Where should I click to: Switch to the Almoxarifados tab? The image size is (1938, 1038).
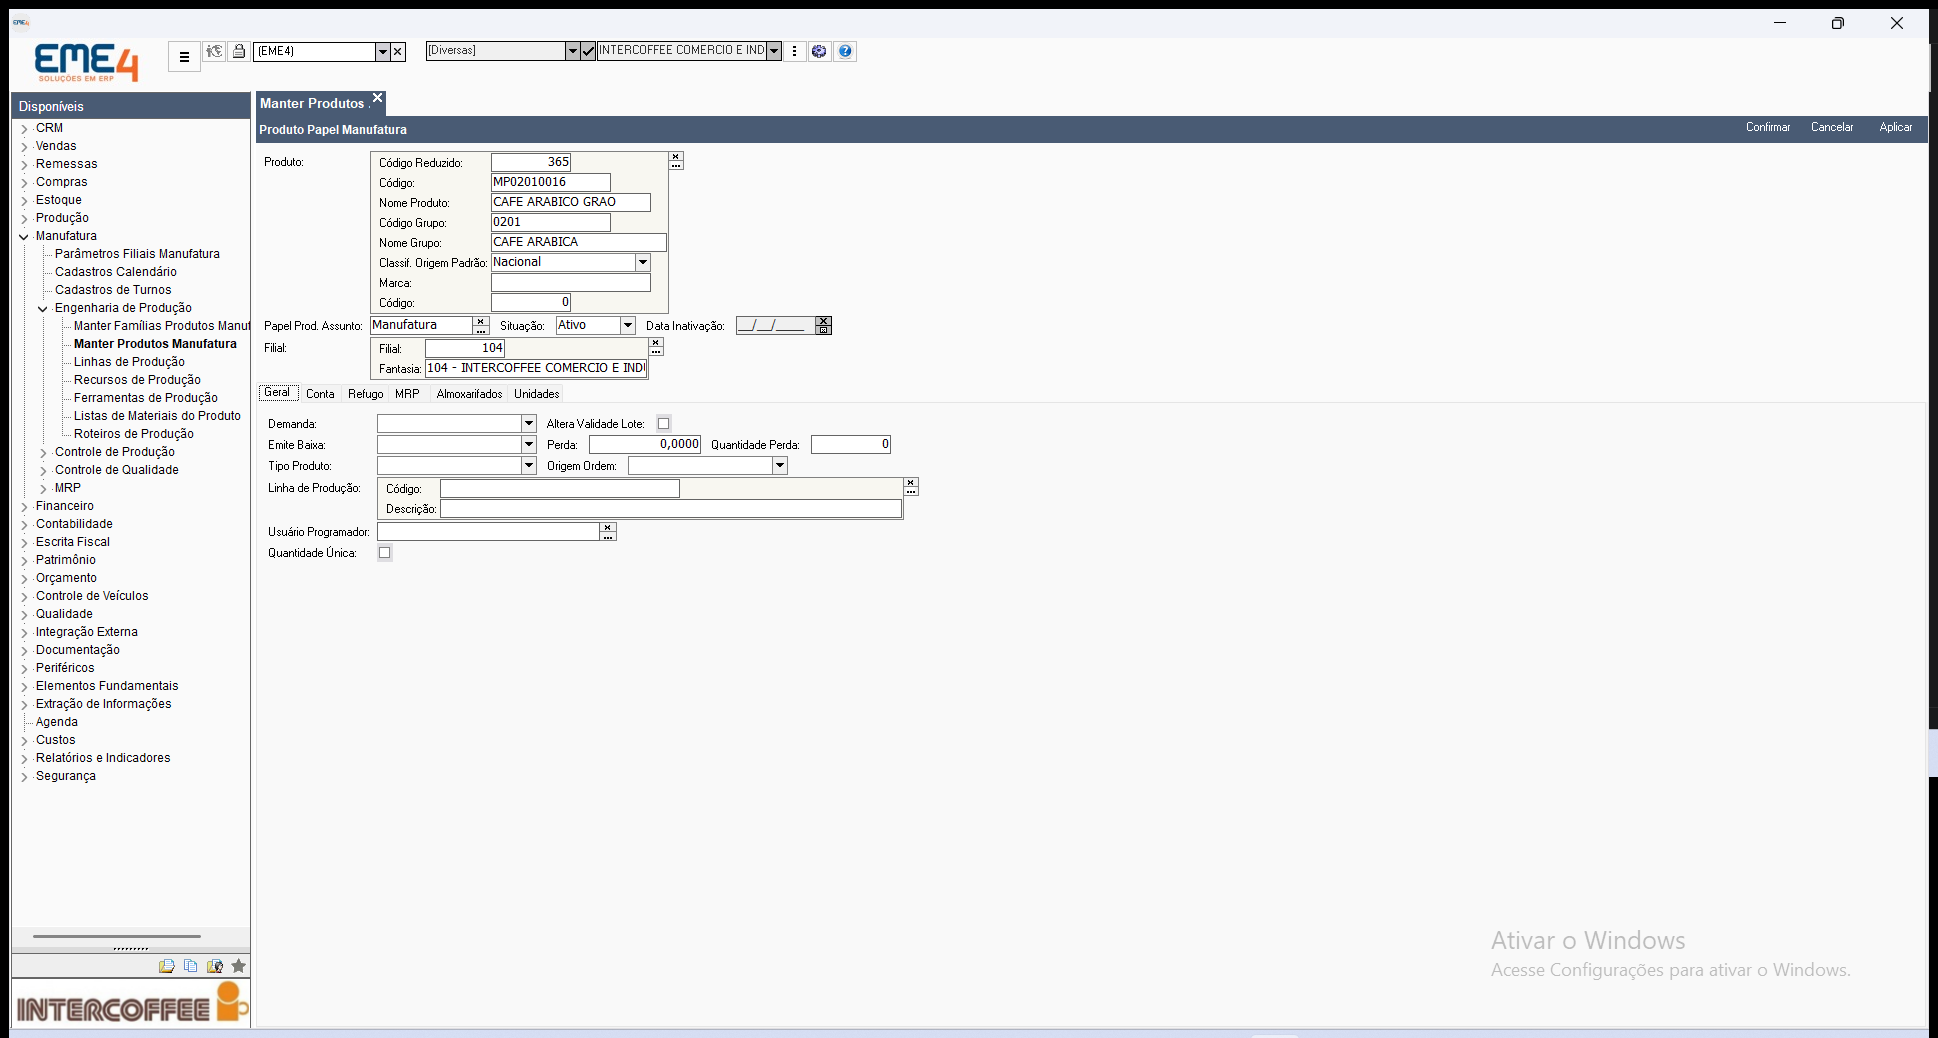(x=469, y=394)
